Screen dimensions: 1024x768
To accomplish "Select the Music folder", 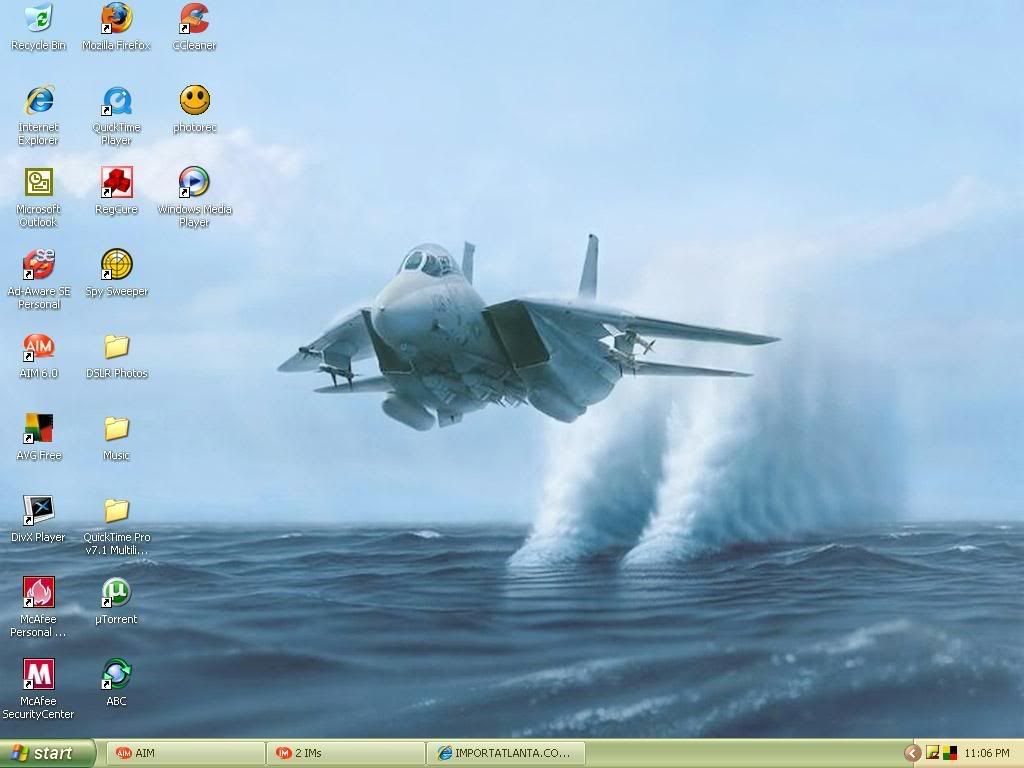I will pos(116,429).
